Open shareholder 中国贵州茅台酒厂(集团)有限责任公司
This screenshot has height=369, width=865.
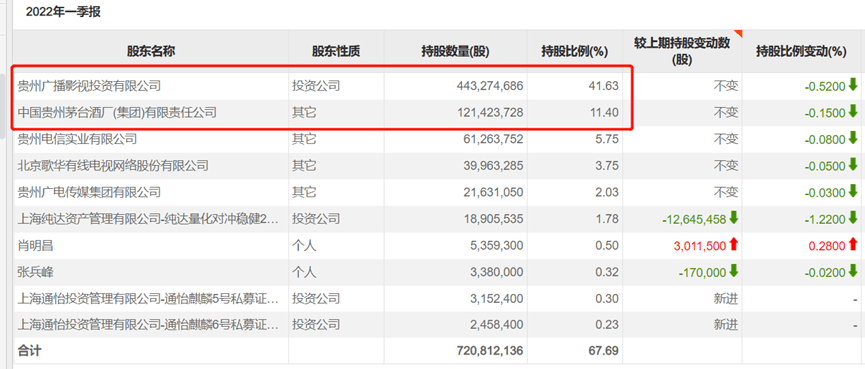click(117, 113)
